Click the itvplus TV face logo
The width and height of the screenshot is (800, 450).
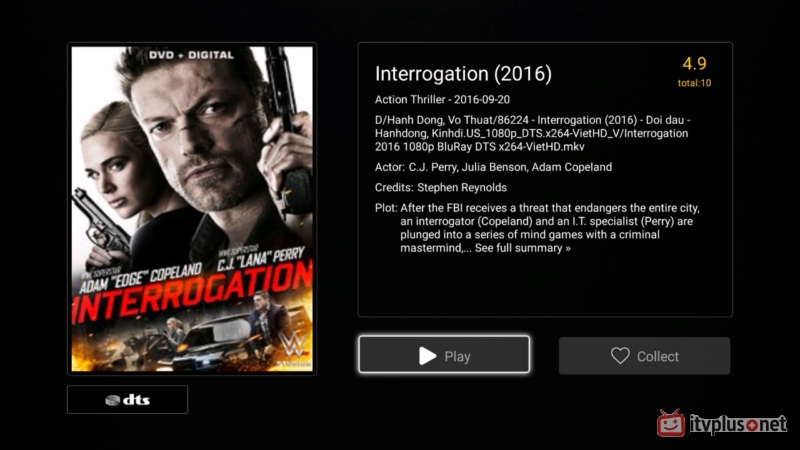click(671, 423)
